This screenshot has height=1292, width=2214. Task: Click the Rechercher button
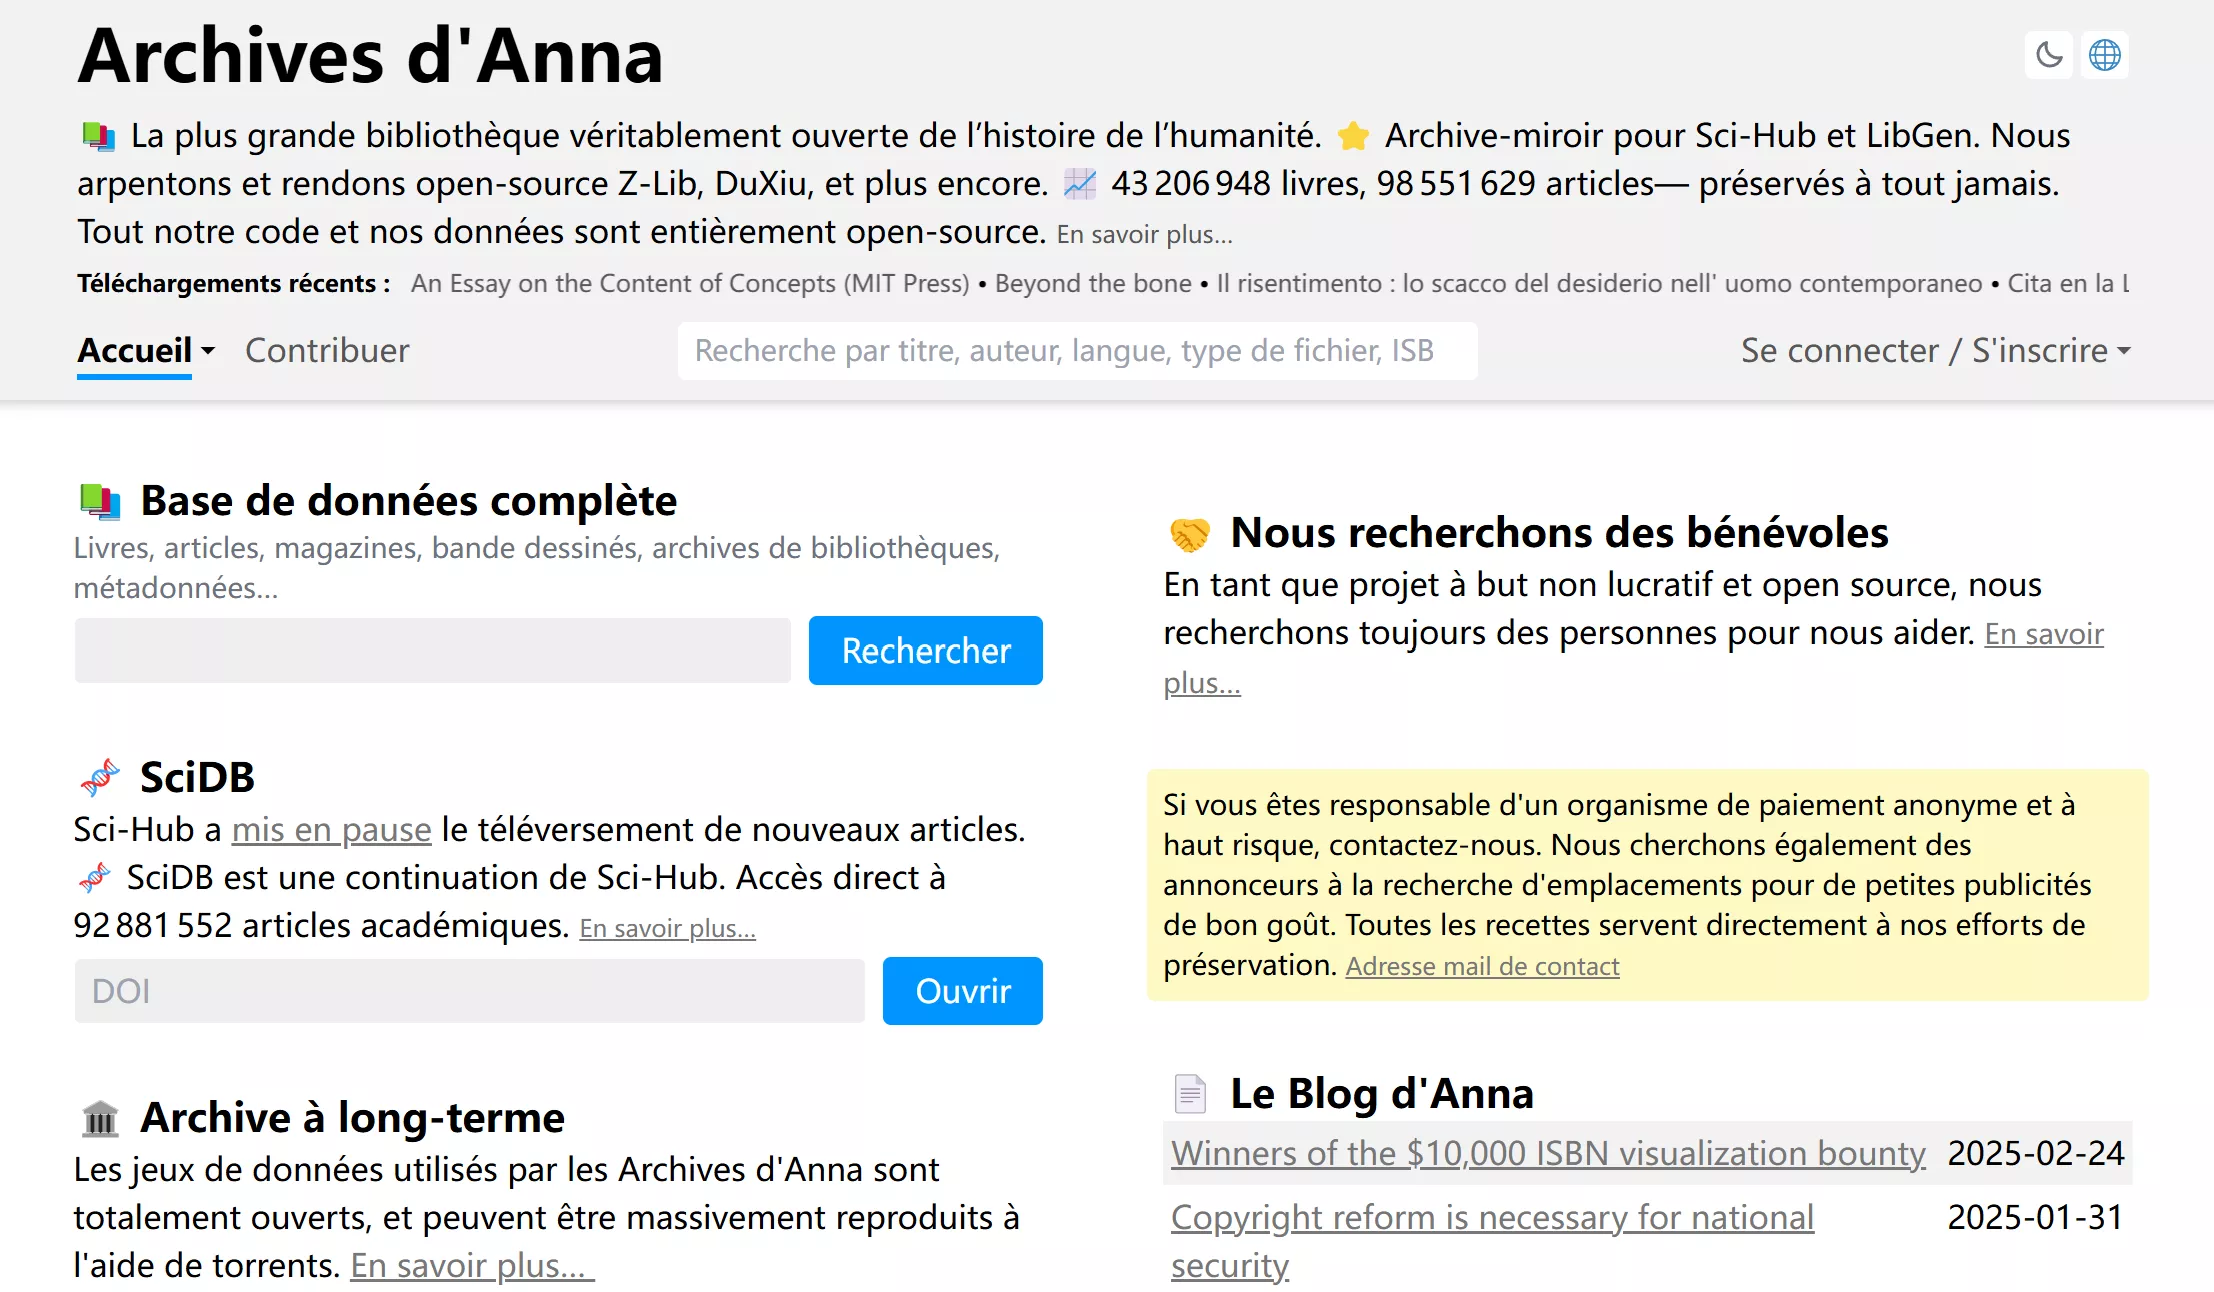point(925,650)
